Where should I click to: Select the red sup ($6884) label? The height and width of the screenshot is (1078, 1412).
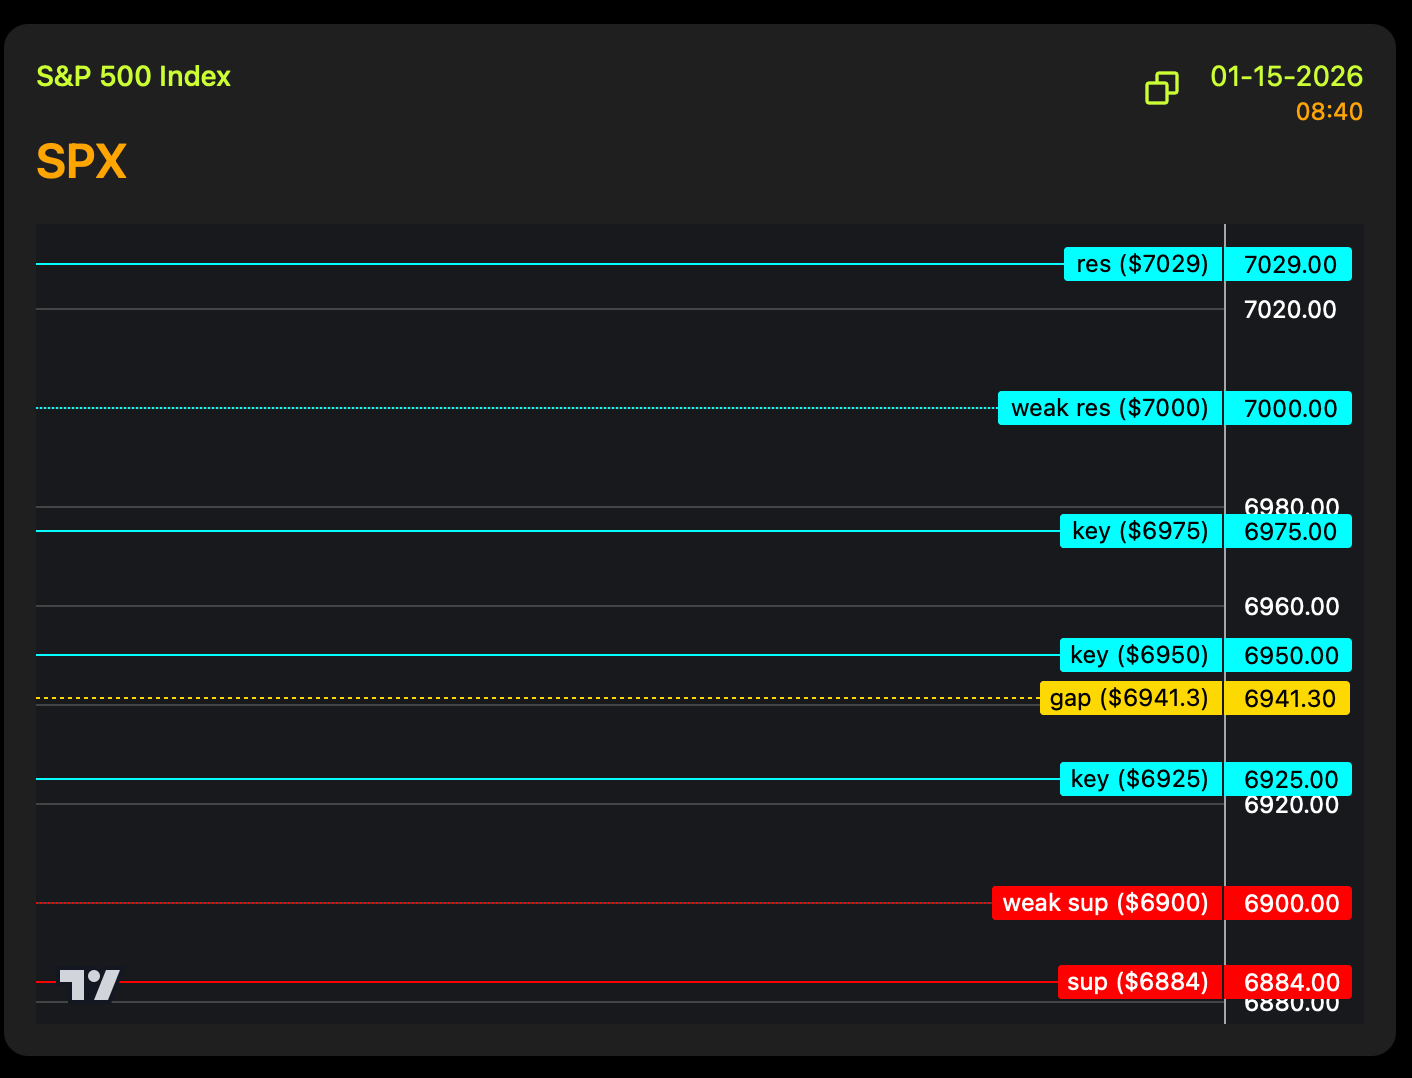tap(1138, 982)
